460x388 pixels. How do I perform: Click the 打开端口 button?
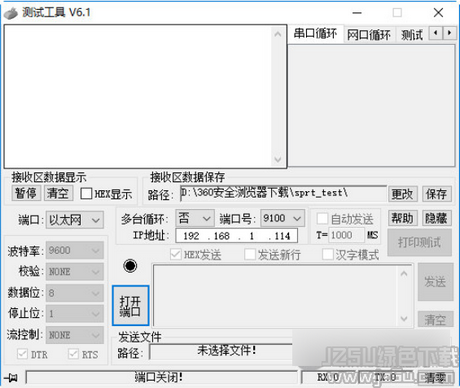130,305
